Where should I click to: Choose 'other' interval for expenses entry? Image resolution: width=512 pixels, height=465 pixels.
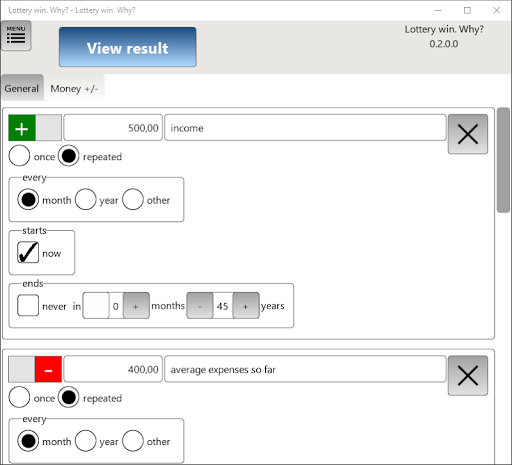pos(133,441)
